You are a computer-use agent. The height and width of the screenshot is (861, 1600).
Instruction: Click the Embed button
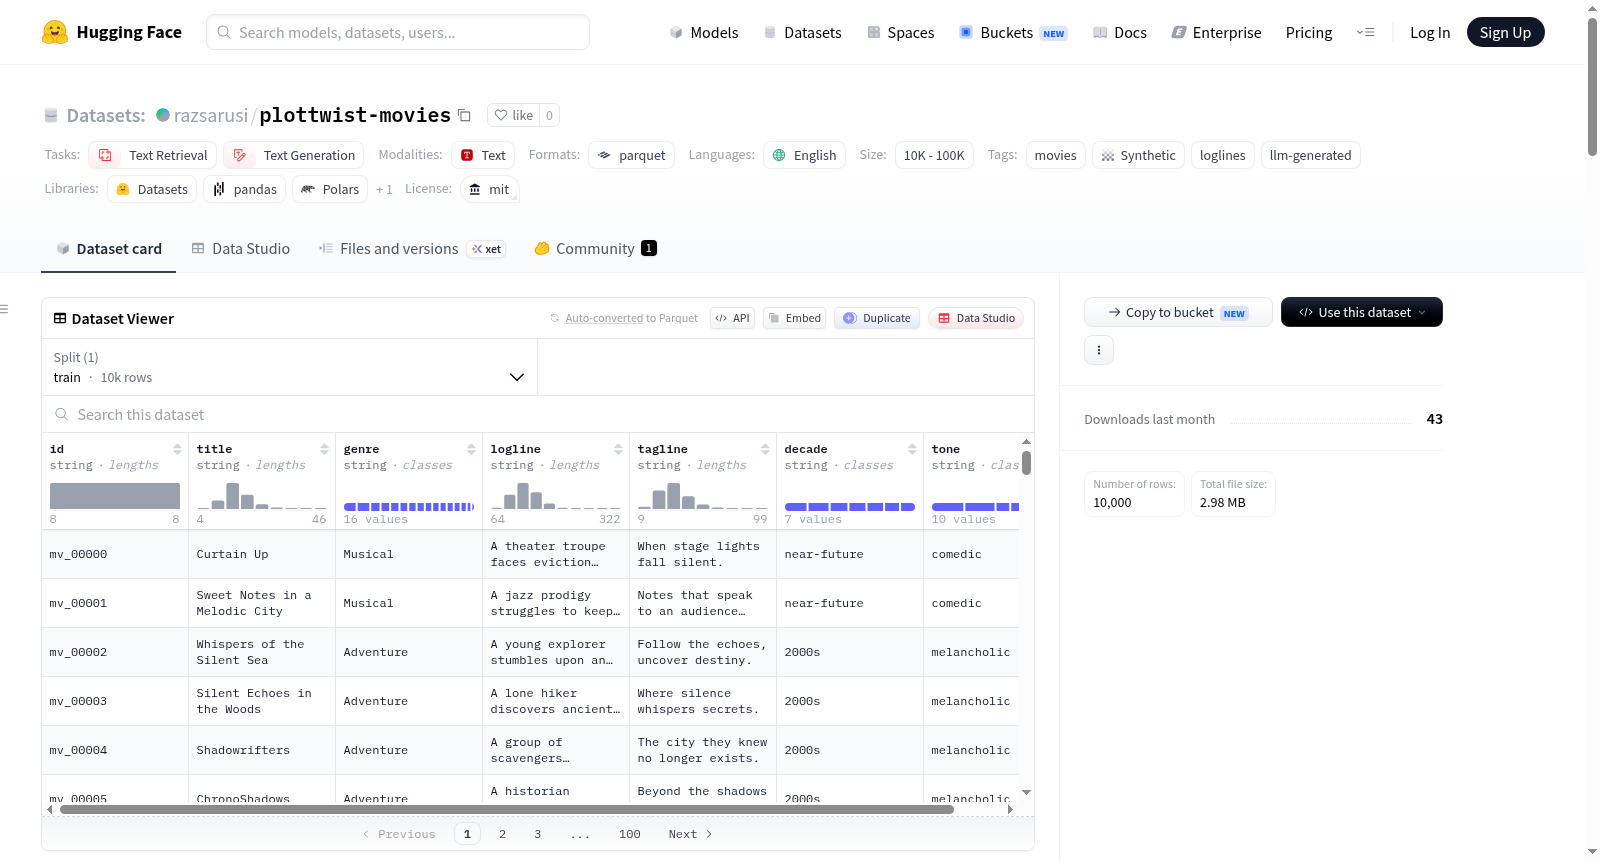pyautogui.click(x=794, y=318)
